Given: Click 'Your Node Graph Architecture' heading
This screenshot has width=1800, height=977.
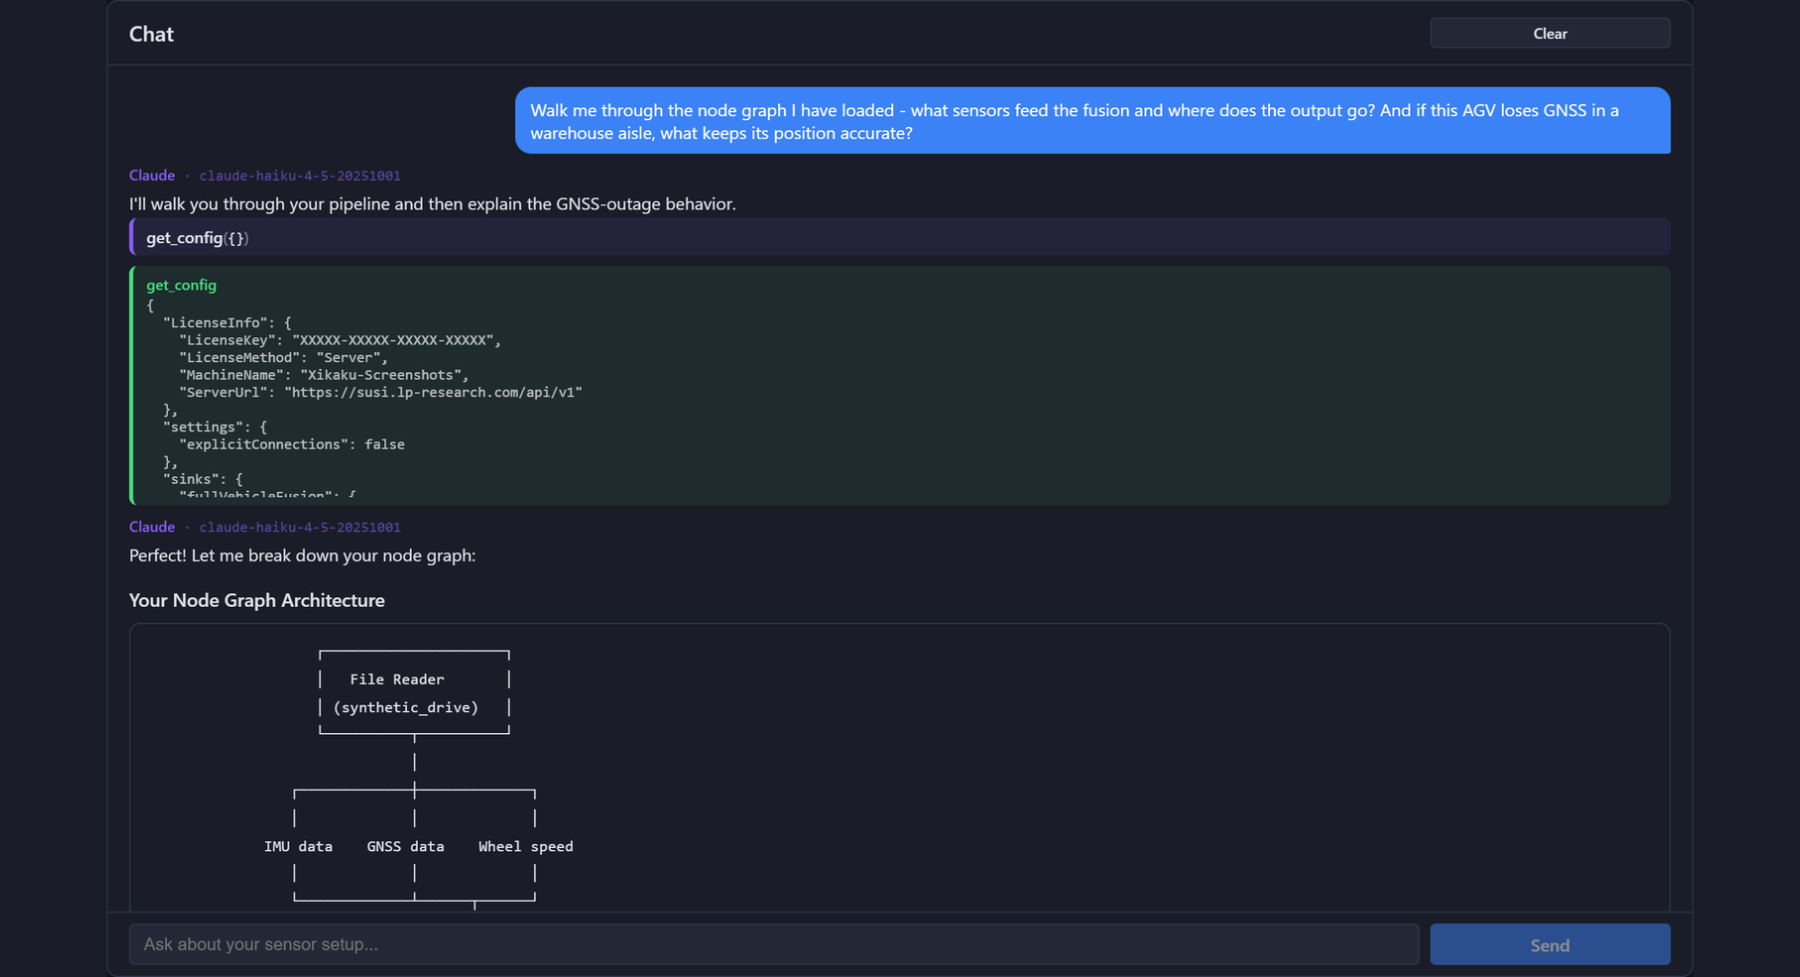Looking at the screenshot, I should (x=257, y=600).
